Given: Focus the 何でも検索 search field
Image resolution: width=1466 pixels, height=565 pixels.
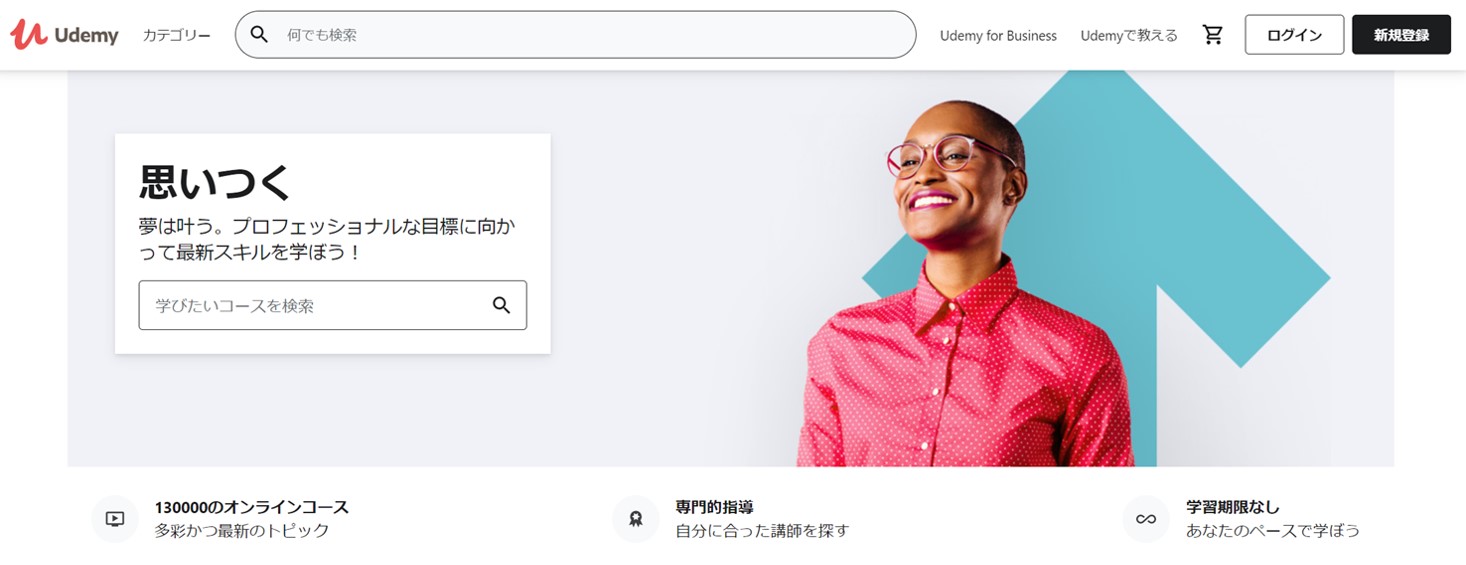Looking at the screenshot, I should [x=575, y=35].
